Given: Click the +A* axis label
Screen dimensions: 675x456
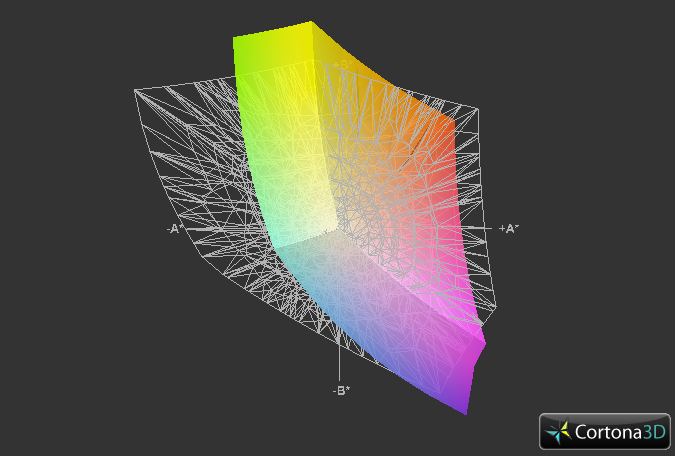Looking at the screenshot, I should [509, 229].
